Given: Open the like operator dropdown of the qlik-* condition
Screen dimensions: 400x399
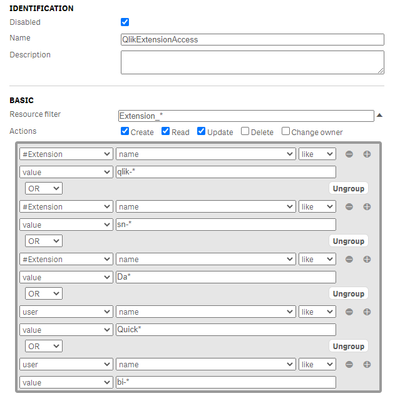Looking at the screenshot, I should coord(317,154).
